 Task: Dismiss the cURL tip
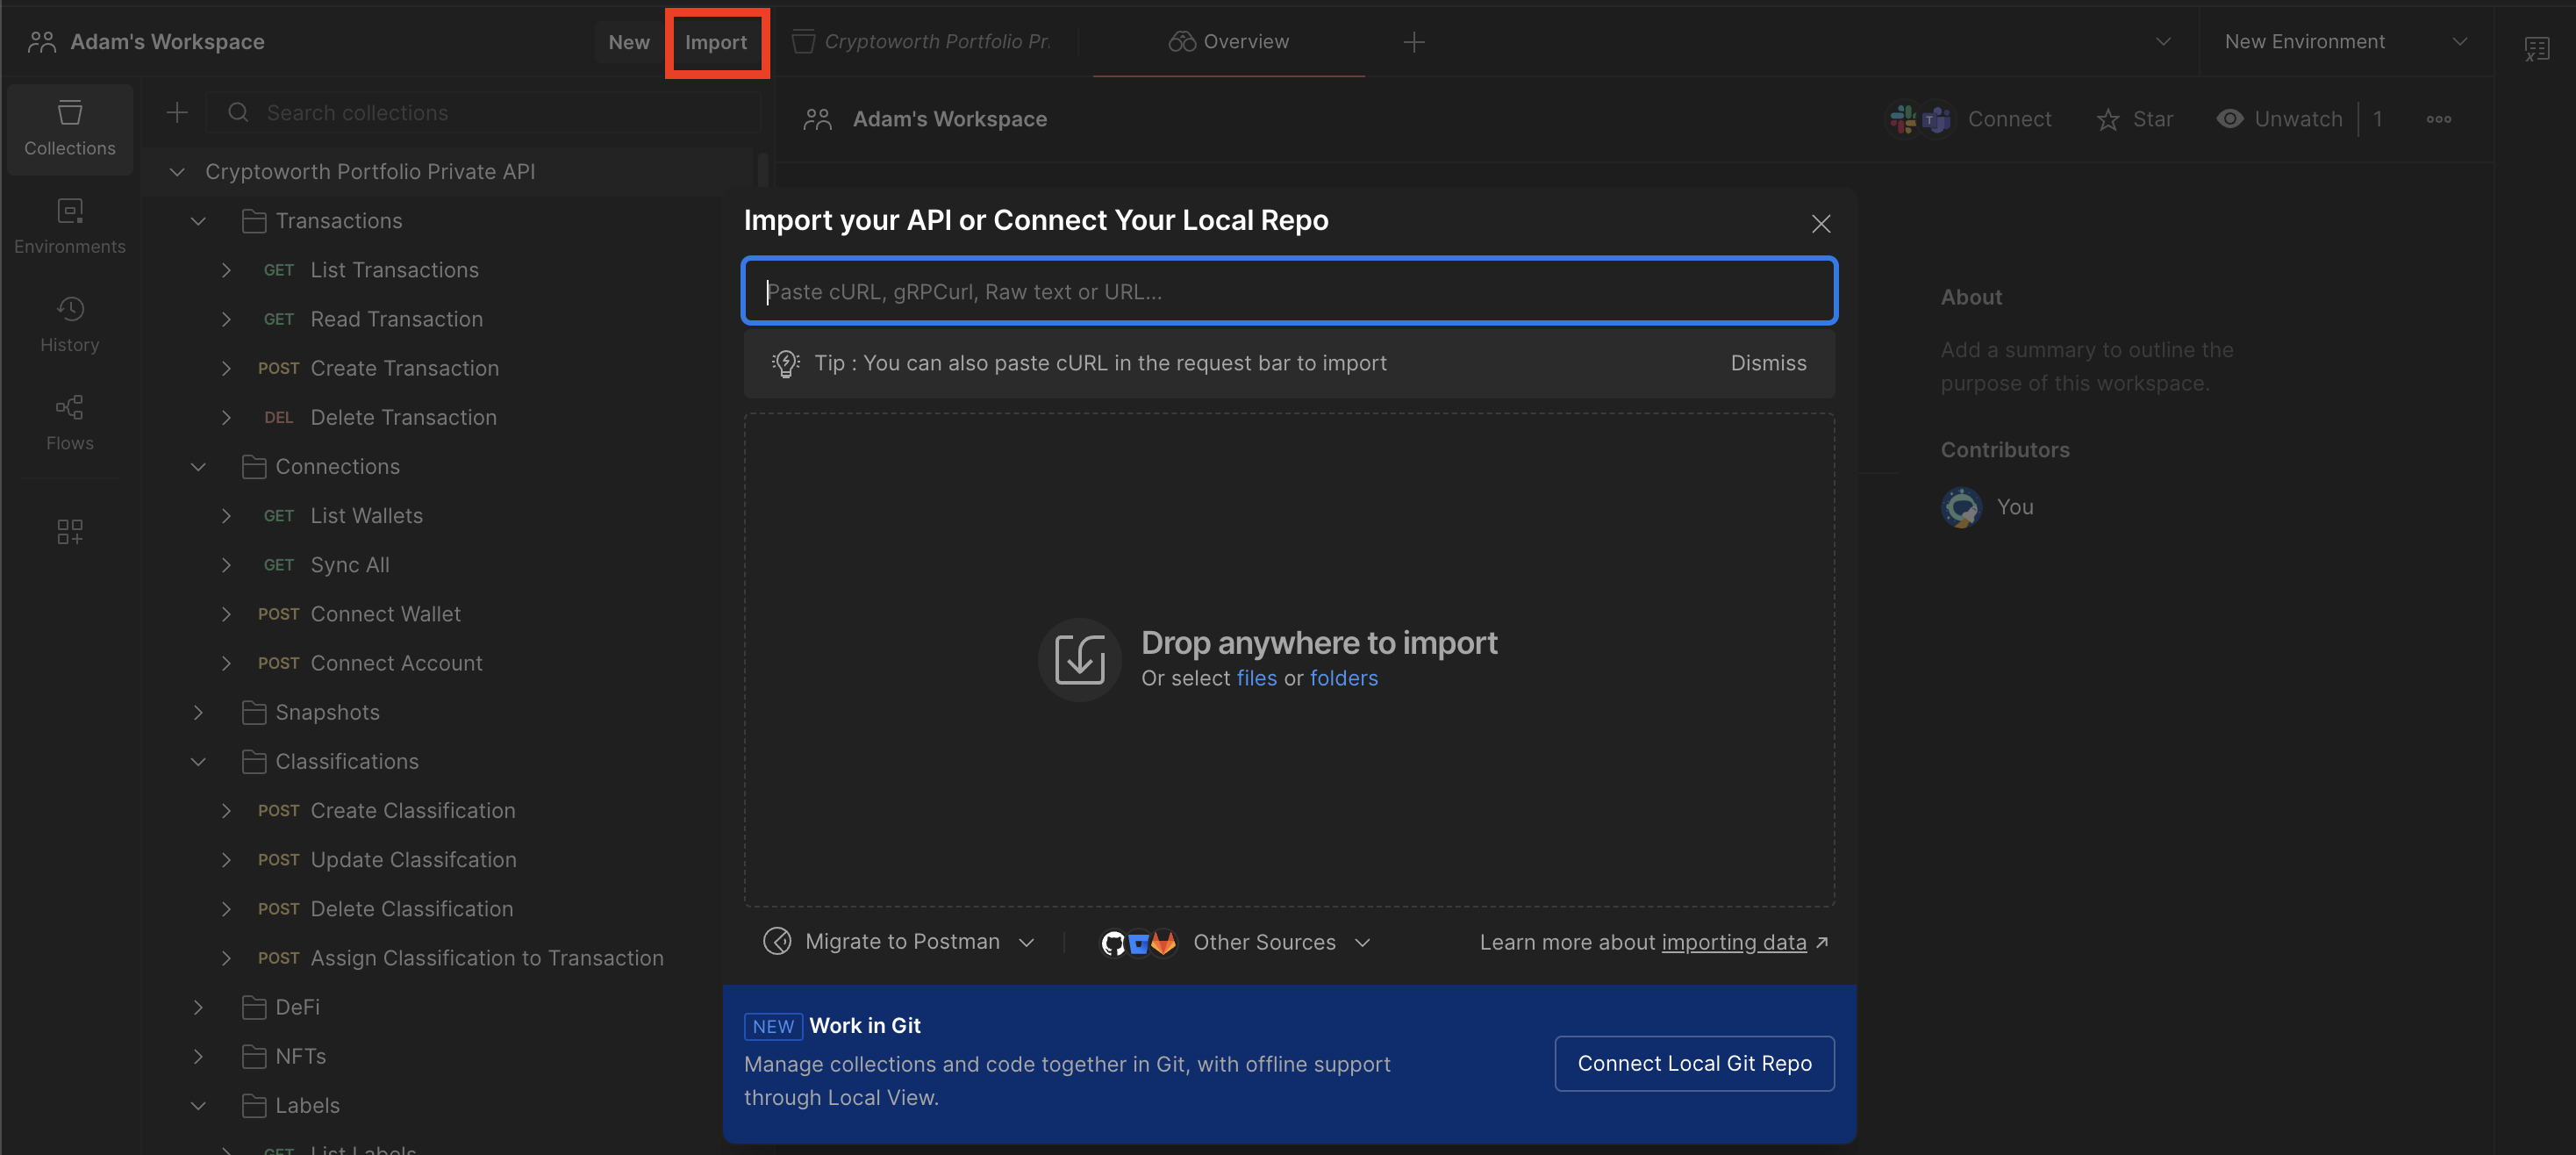pyautogui.click(x=1768, y=363)
